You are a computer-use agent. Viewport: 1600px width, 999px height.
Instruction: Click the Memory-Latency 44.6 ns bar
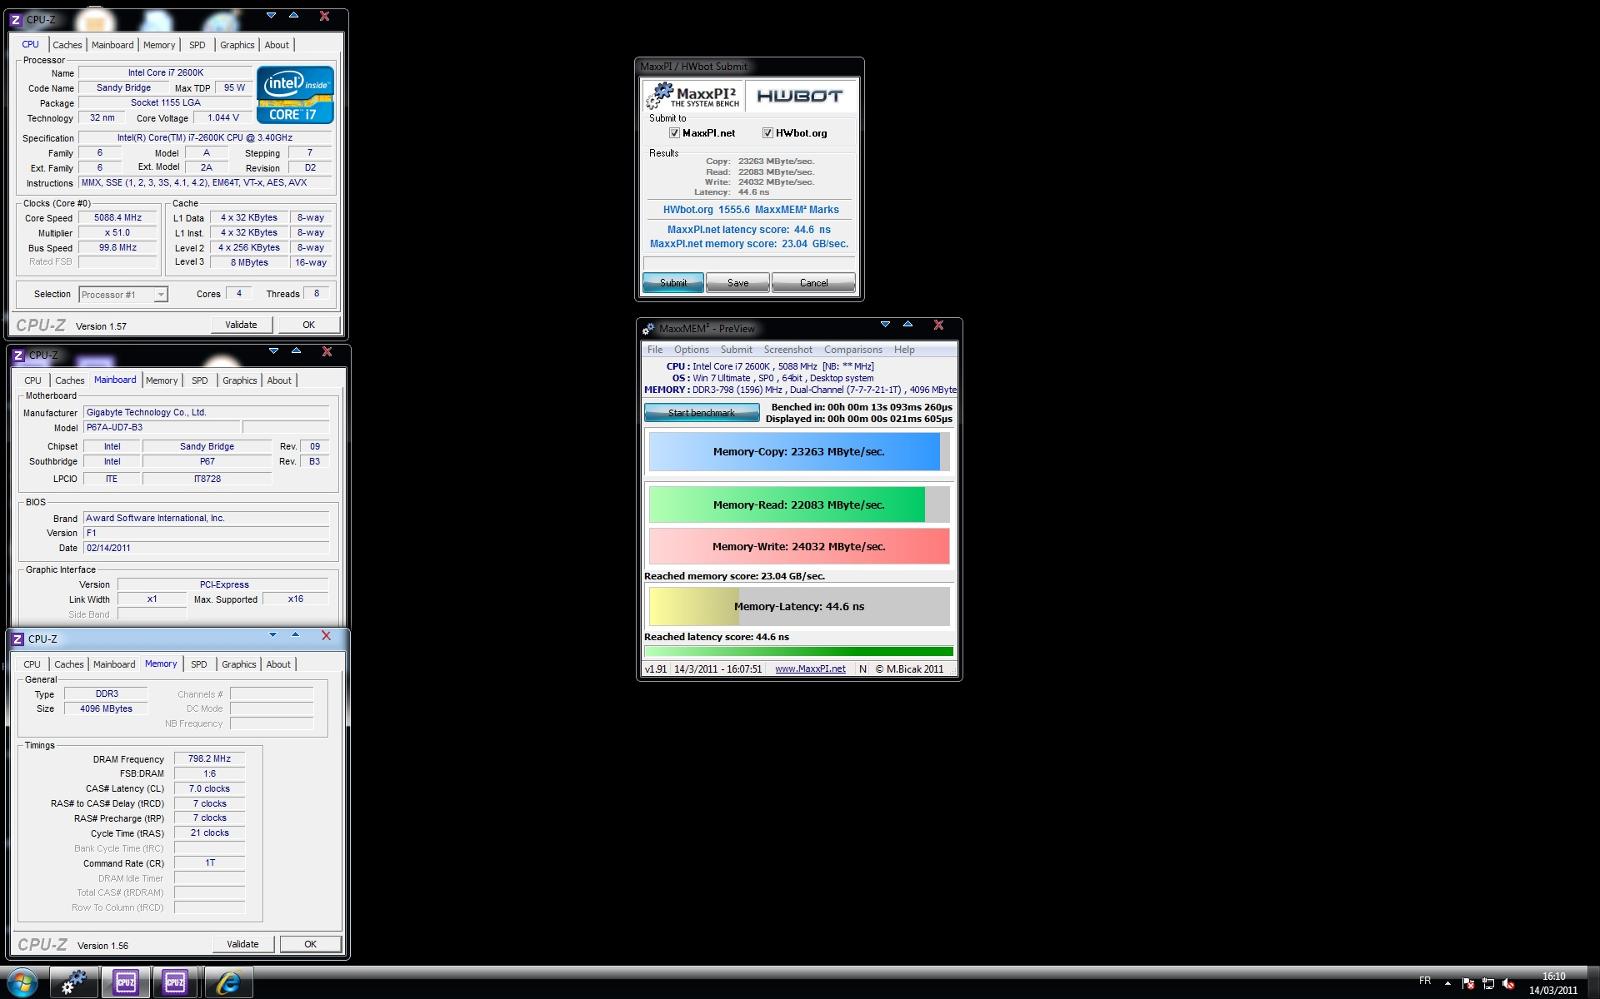(799, 607)
